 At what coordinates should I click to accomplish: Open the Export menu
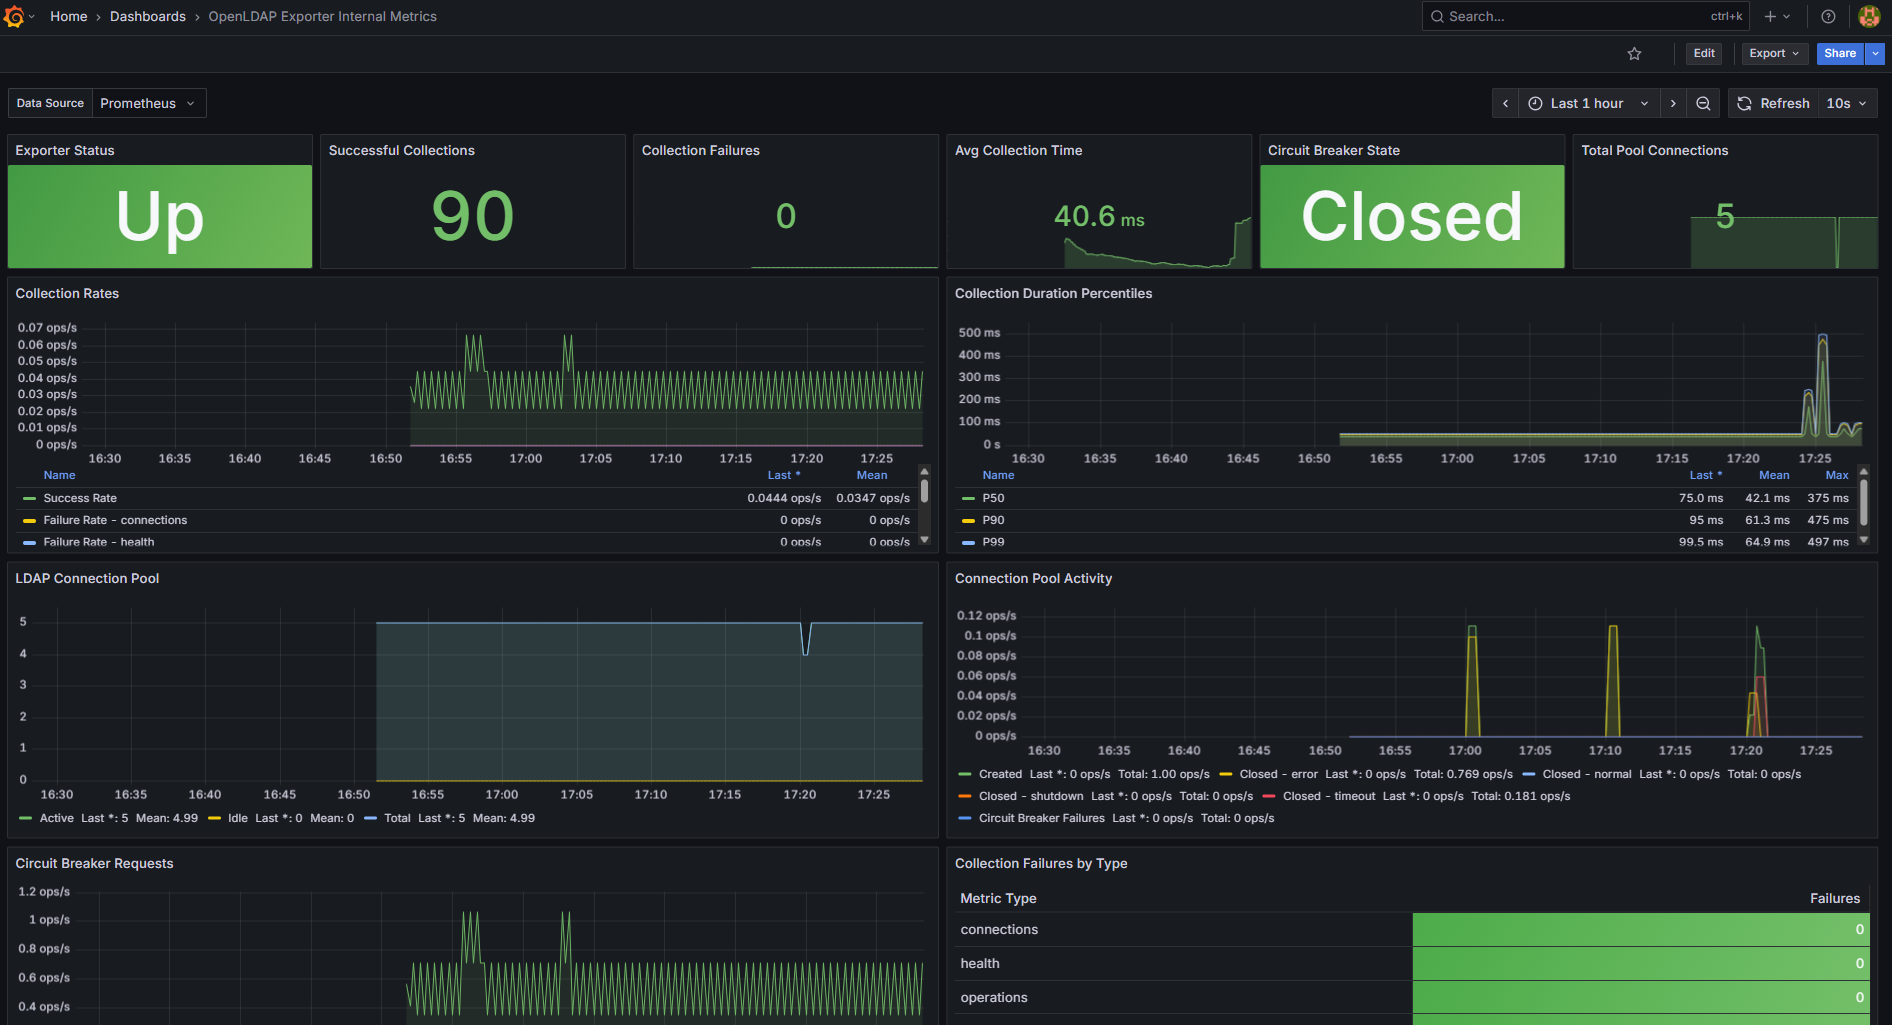pos(1774,54)
